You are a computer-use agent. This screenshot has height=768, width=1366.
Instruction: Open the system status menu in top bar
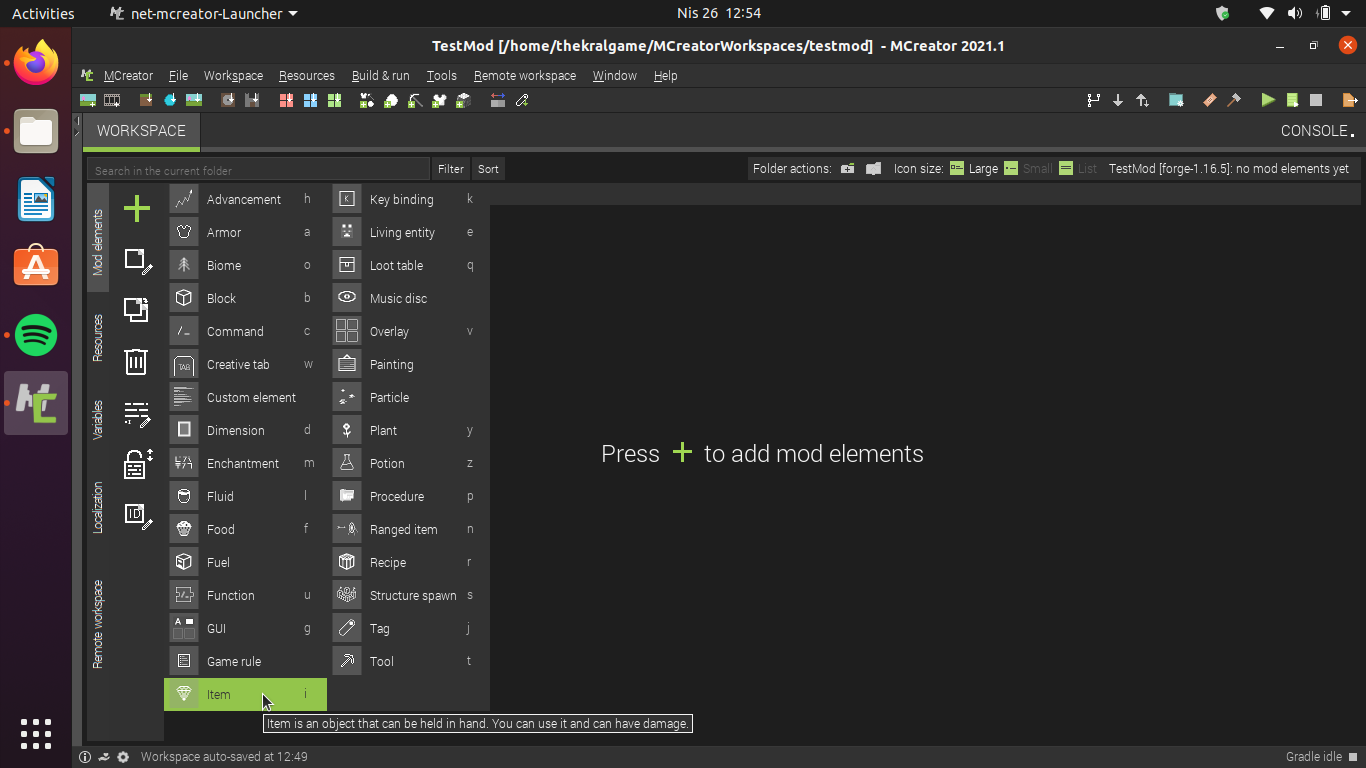point(1305,14)
